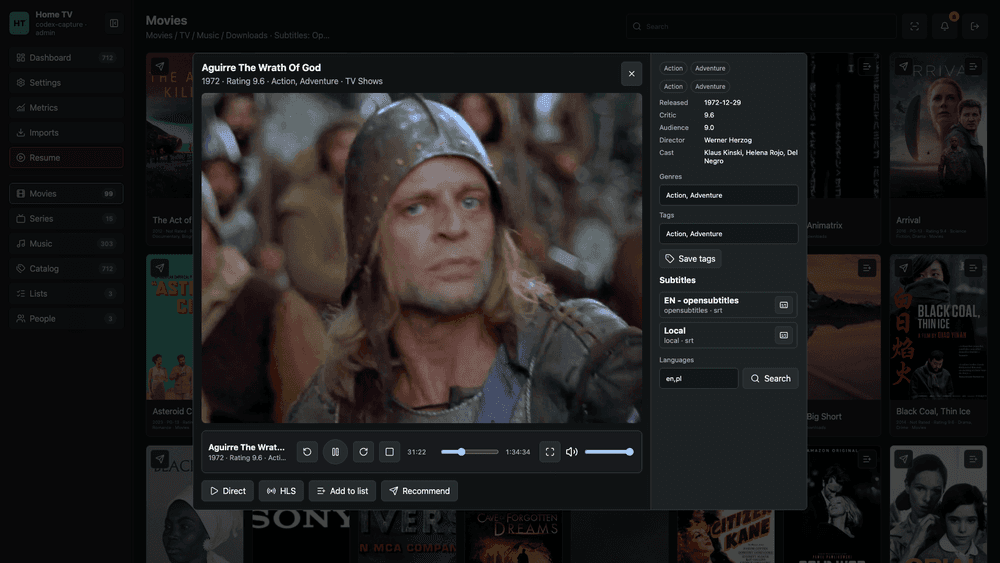Click the scan icon beside search
Viewport: 1000px width, 563px height.
click(x=915, y=27)
